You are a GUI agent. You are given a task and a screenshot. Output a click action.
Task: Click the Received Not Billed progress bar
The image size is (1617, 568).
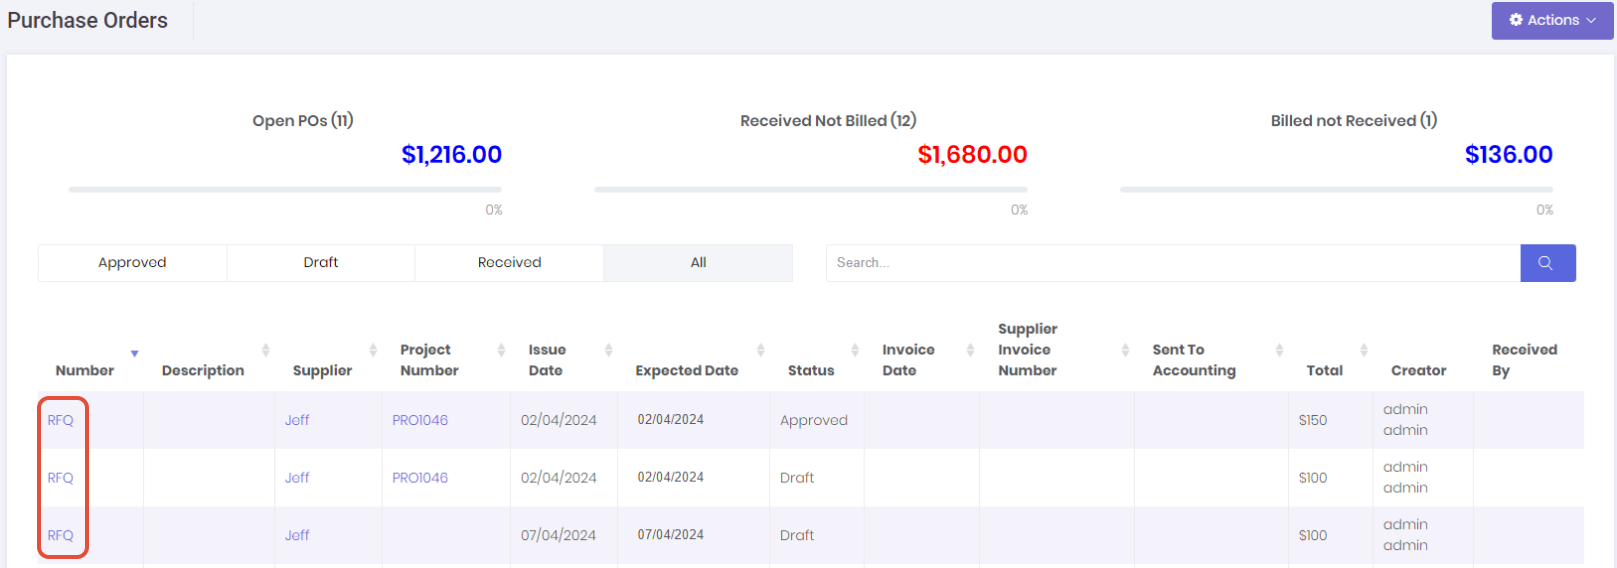(811, 189)
